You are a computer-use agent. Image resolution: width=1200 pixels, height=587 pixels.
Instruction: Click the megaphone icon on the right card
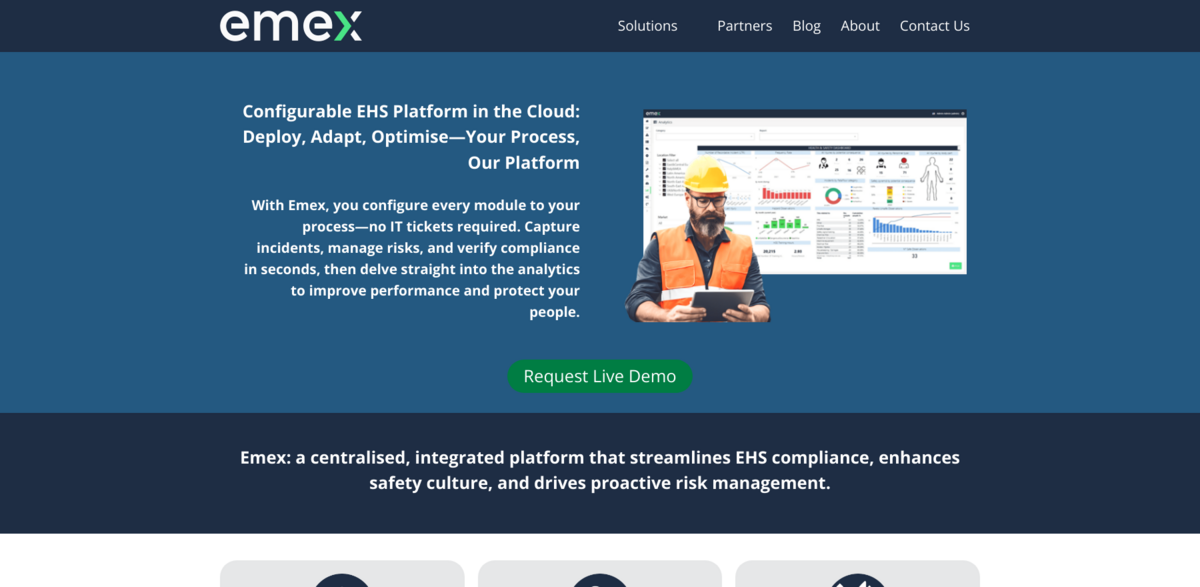click(x=856, y=581)
